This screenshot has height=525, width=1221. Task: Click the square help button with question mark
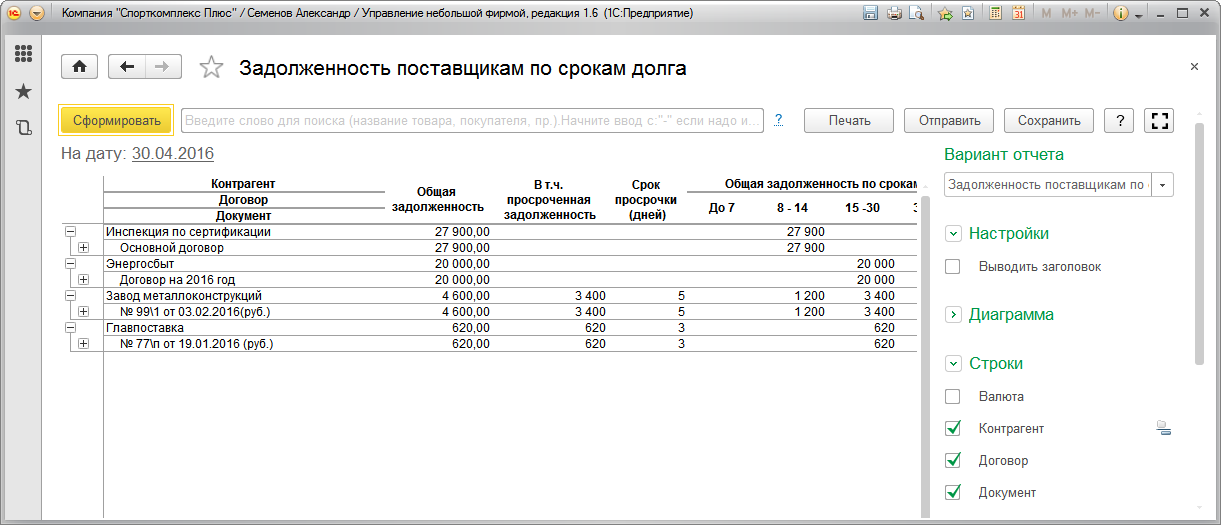1119,120
